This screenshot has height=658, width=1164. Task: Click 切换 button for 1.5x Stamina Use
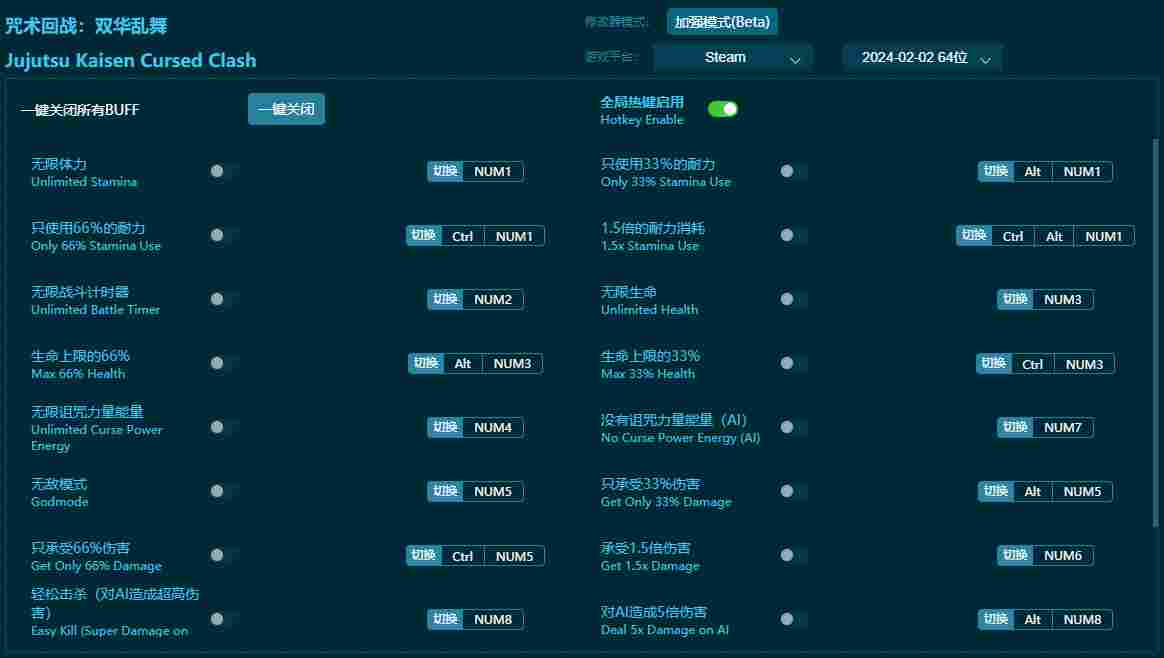pos(974,235)
